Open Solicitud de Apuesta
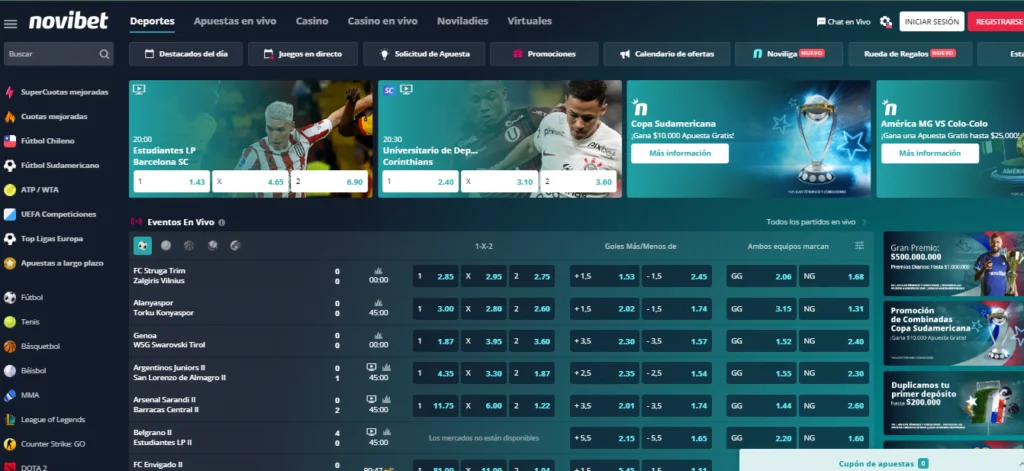The height and width of the screenshot is (471, 1024). click(424, 54)
